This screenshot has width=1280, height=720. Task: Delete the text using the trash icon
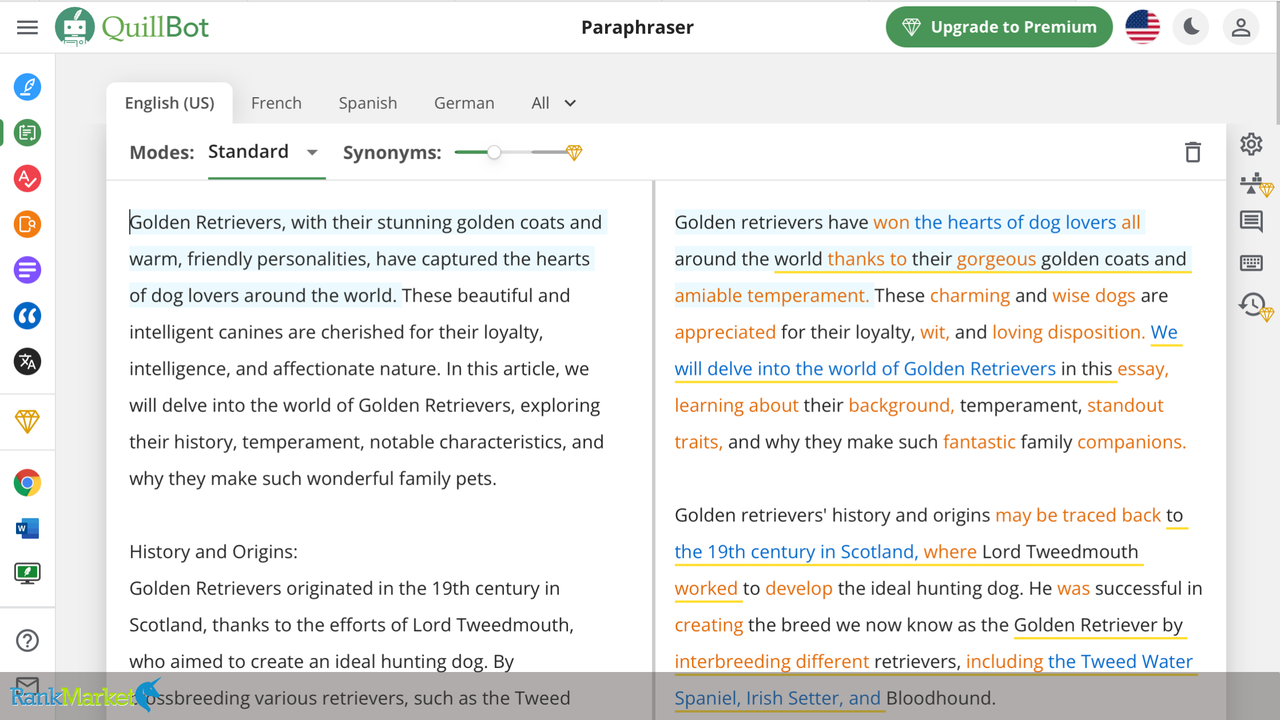(1192, 152)
